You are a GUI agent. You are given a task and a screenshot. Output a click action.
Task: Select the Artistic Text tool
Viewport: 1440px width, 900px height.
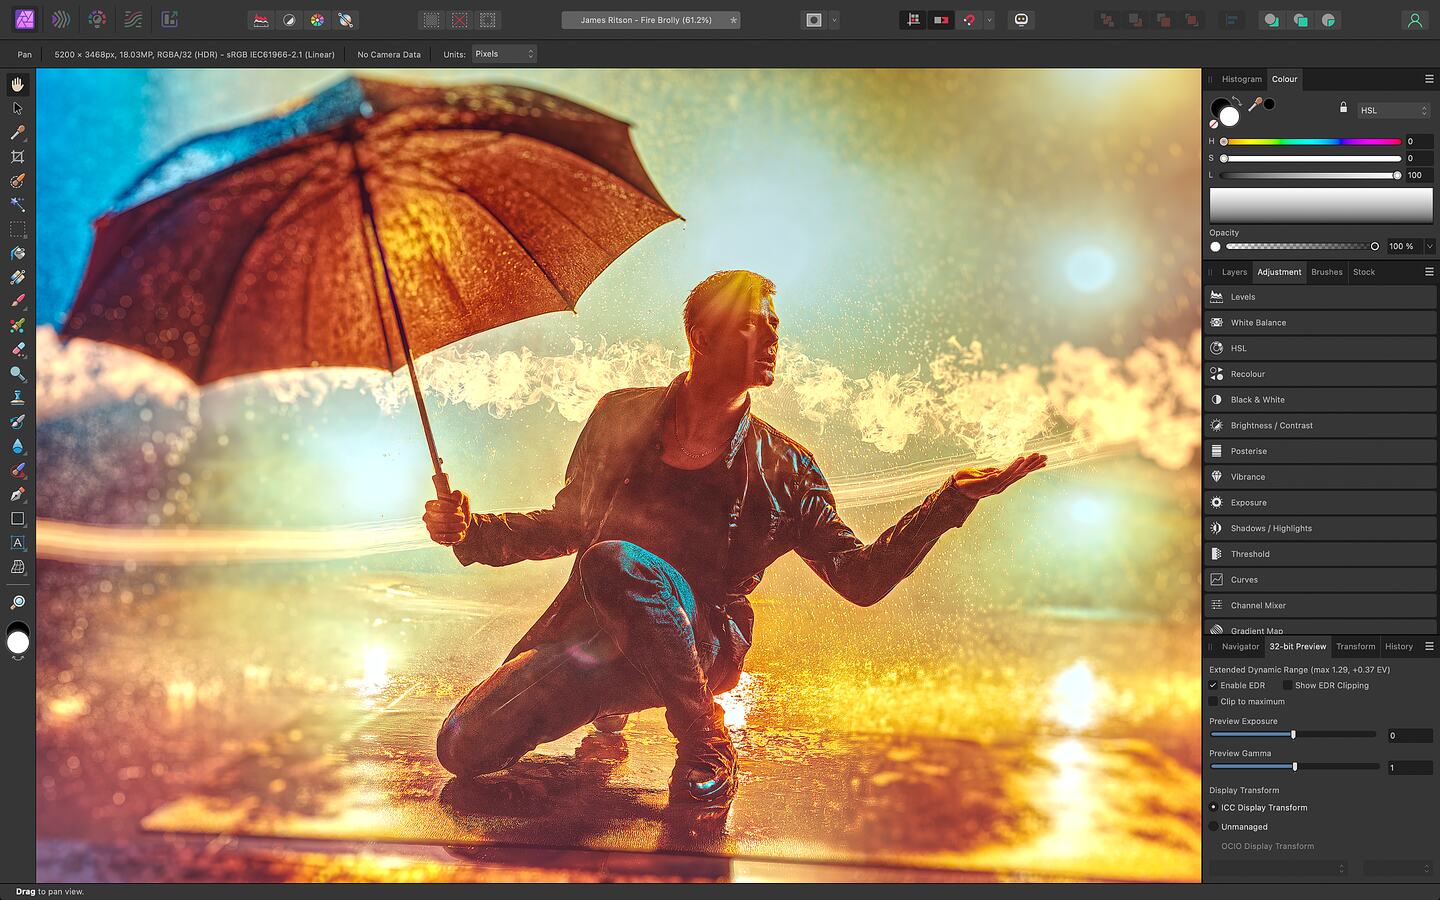pos(17,542)
